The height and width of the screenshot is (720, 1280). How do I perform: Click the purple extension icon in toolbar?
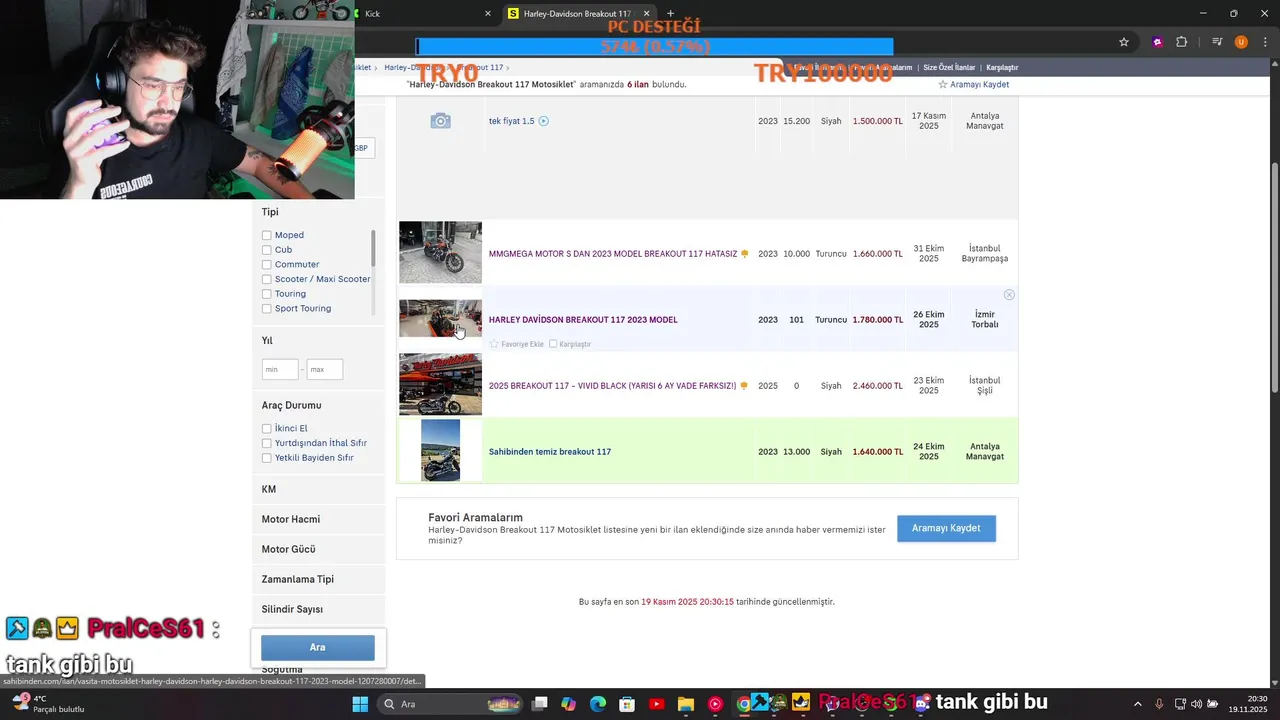(1158, 42)
